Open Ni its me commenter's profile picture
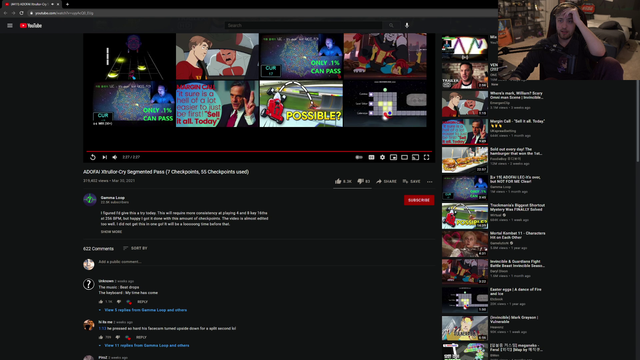The width and height of the screenshot is (640, 360). click(89, 325)
